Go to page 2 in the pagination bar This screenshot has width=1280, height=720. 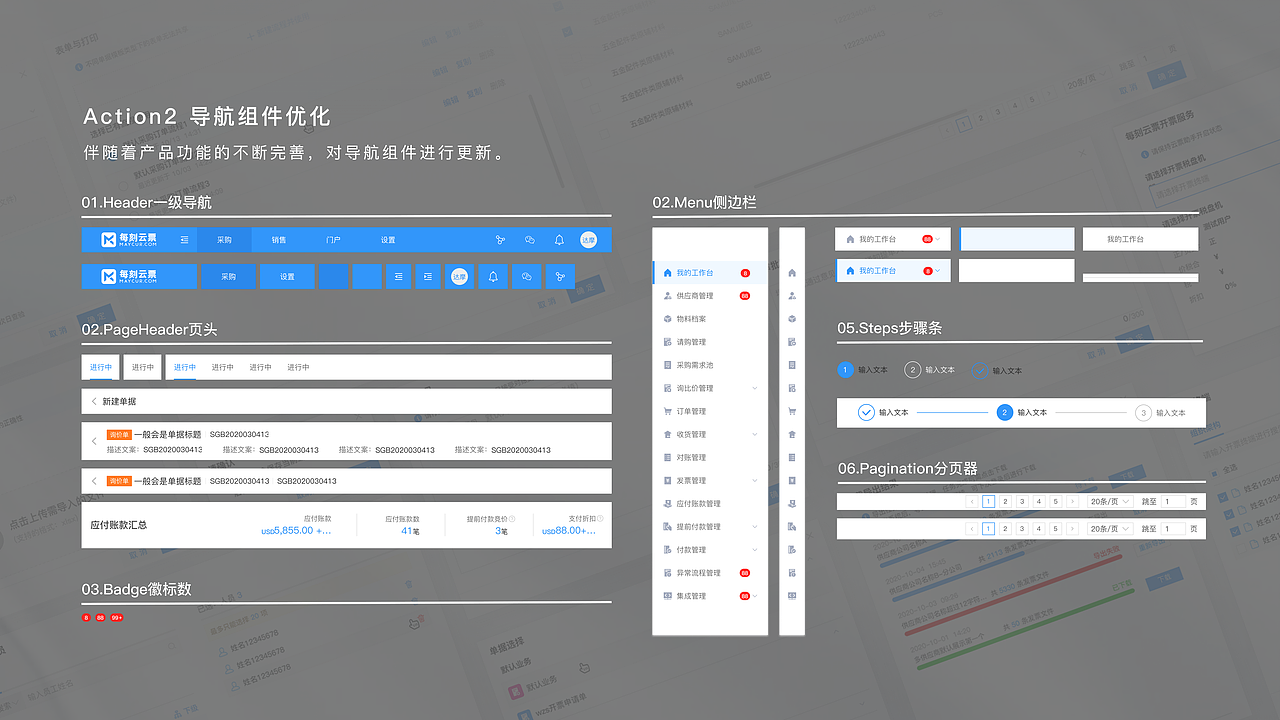click(1005, 501)
